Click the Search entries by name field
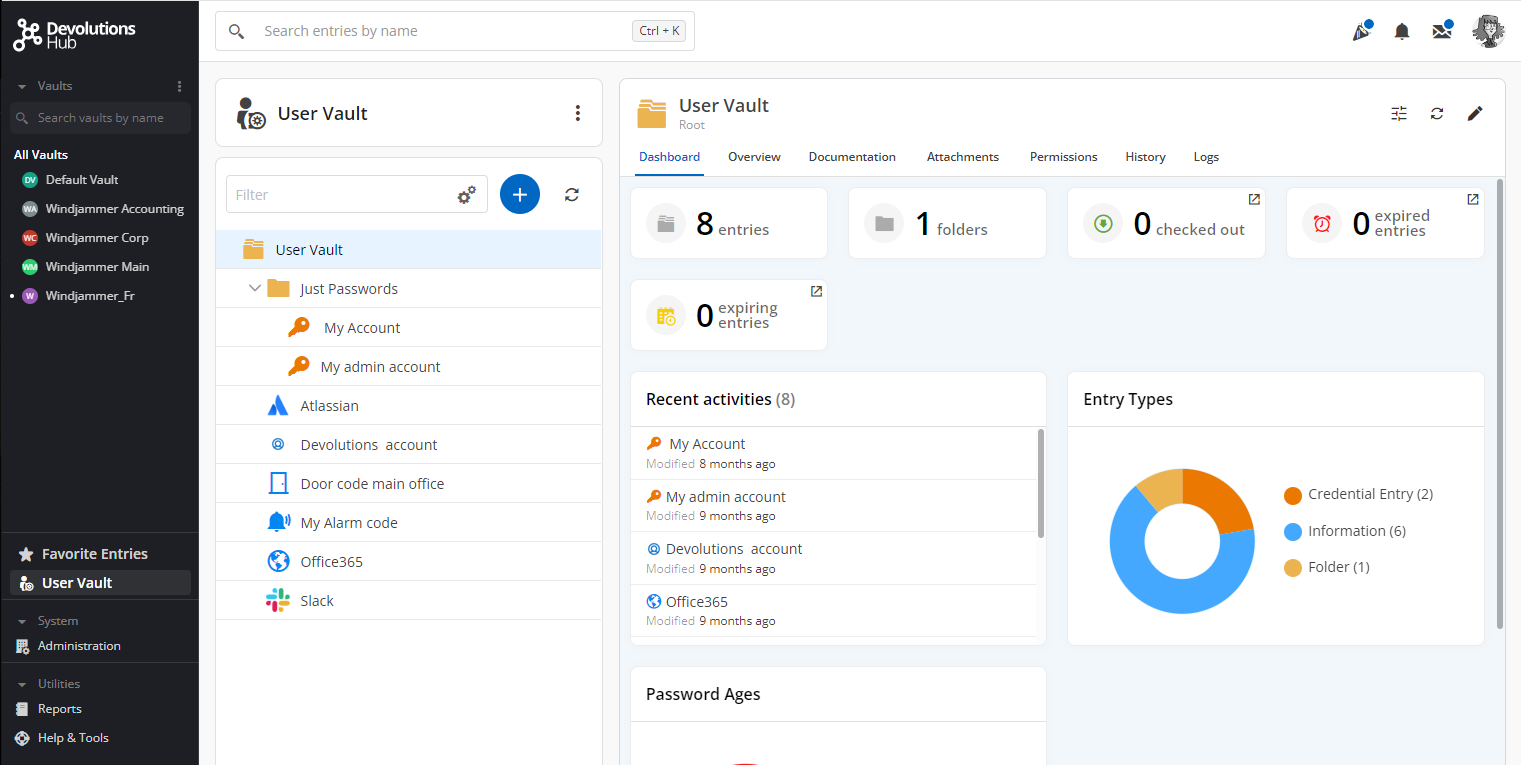The image size is (1521, 765). [455, 31]
